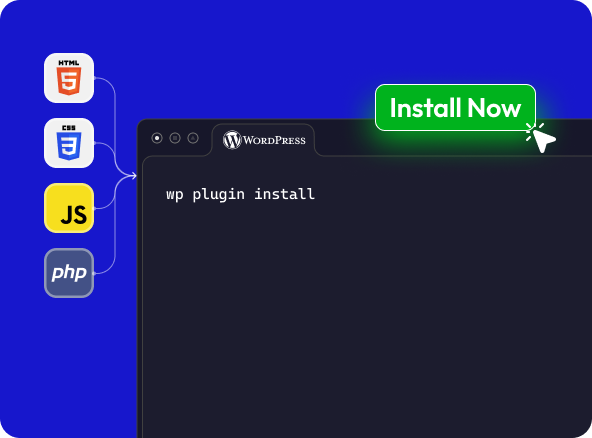
Task: Click the empty terminal area below the command
Action: pos(366,321)
